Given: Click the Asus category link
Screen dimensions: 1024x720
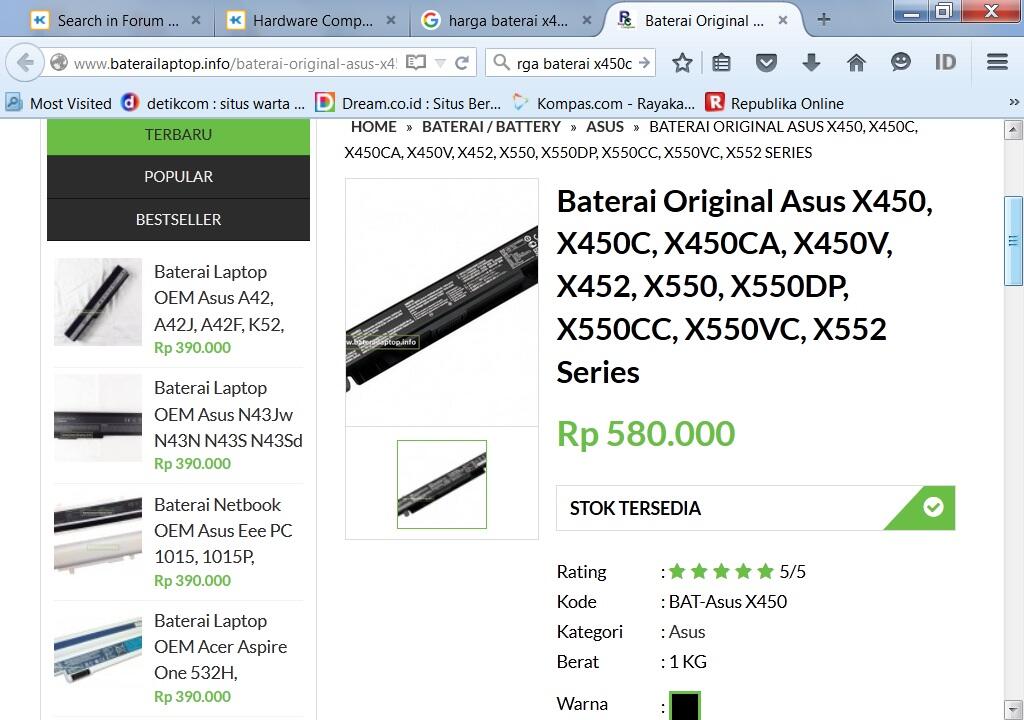Looking at the screenshot, I should pos(686,632).
